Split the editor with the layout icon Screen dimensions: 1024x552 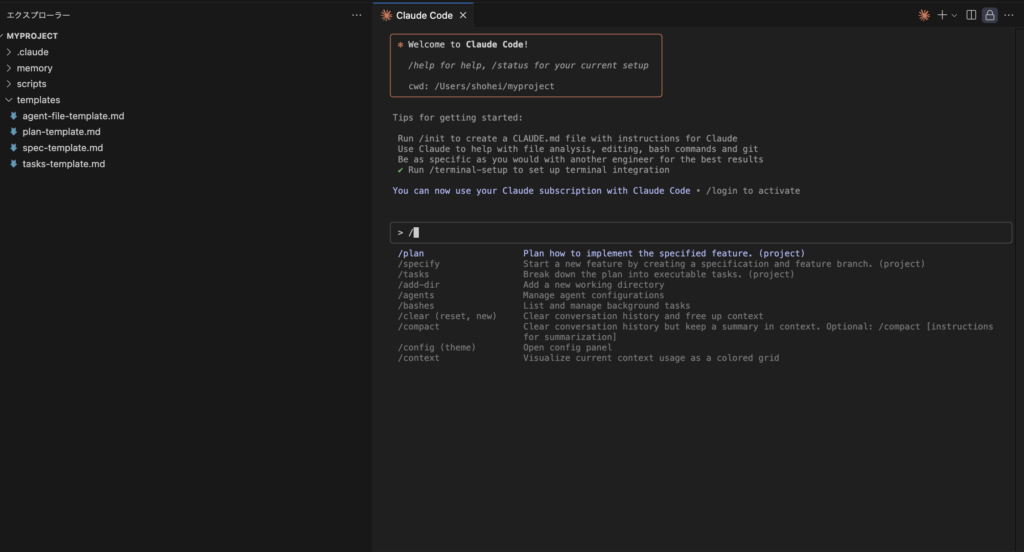[x=971, y=15]
